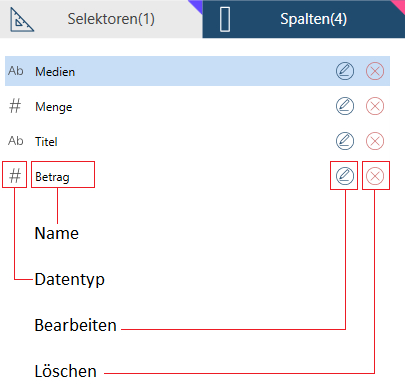
Task: Select the Titel column name
Action: pyautogui.click(x=46, y=142)
